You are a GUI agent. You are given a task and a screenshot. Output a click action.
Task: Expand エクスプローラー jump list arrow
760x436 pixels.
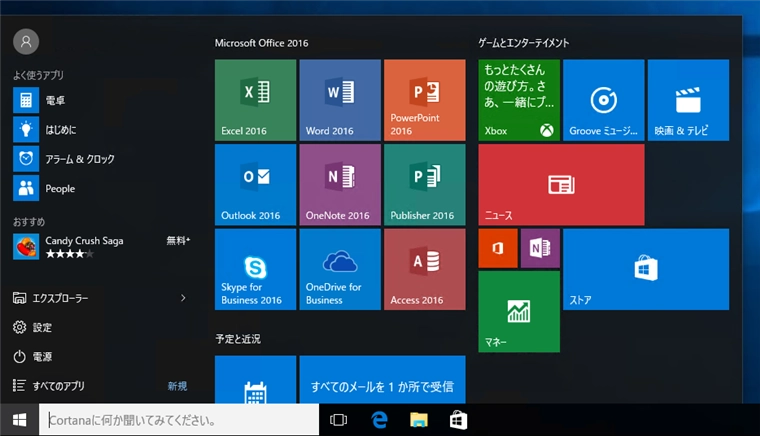(x=183, y=298)
